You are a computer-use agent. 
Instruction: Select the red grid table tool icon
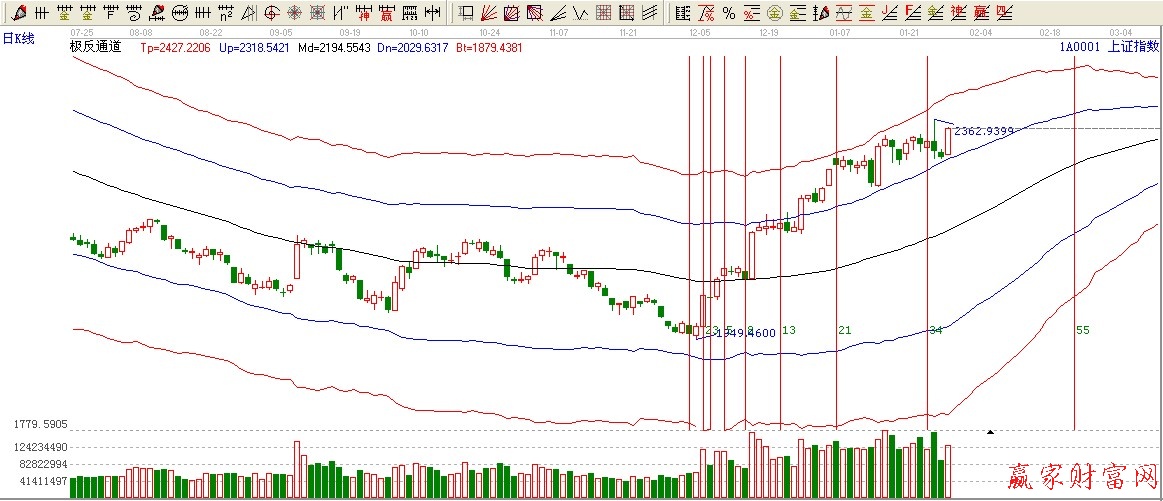click(602, 13)
